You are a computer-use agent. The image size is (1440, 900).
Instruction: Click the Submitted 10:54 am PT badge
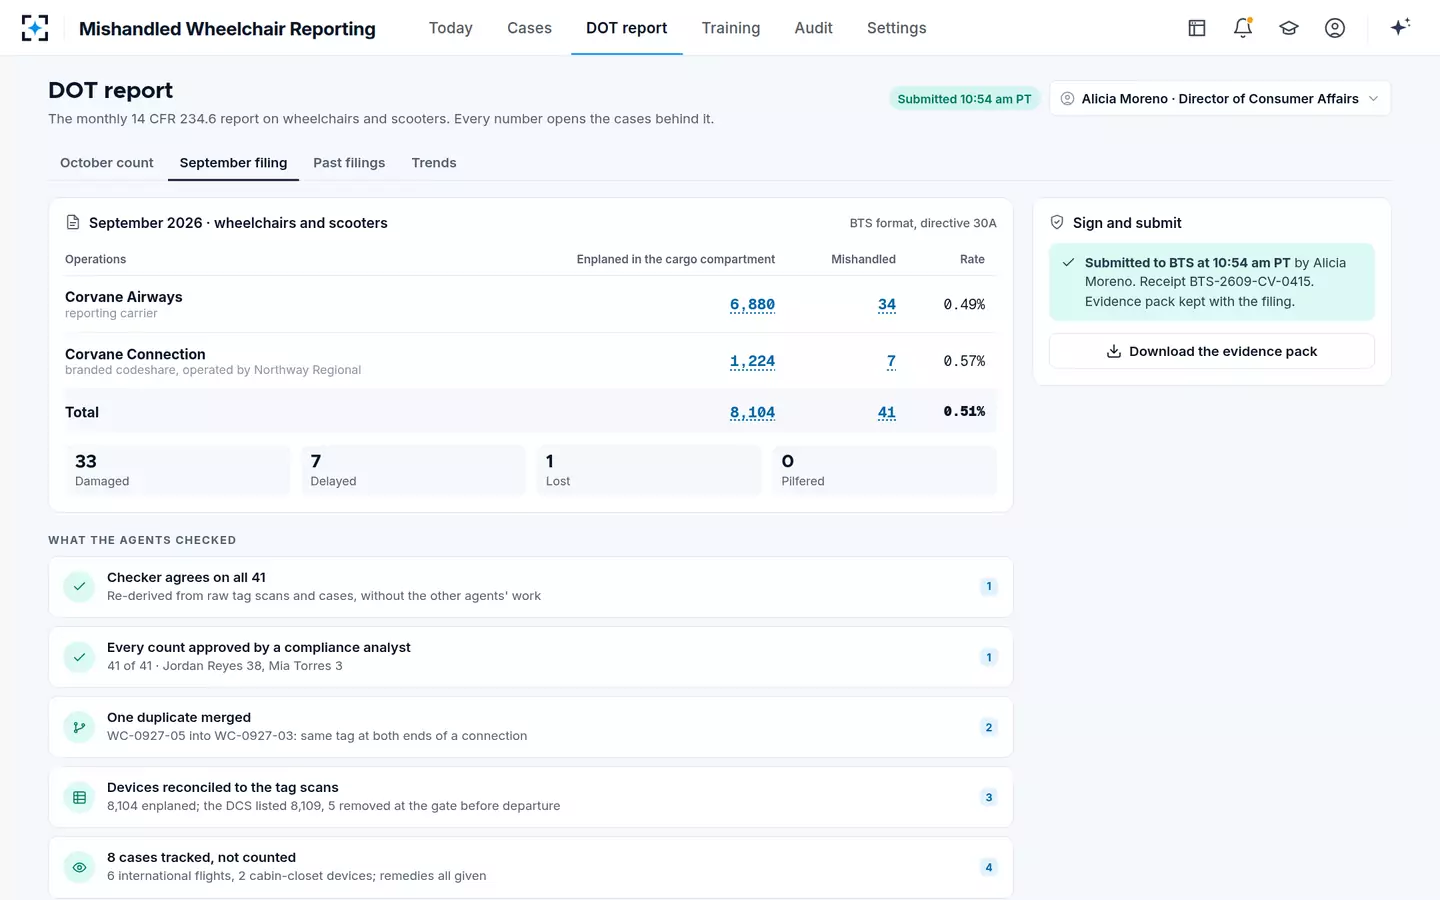964,99
